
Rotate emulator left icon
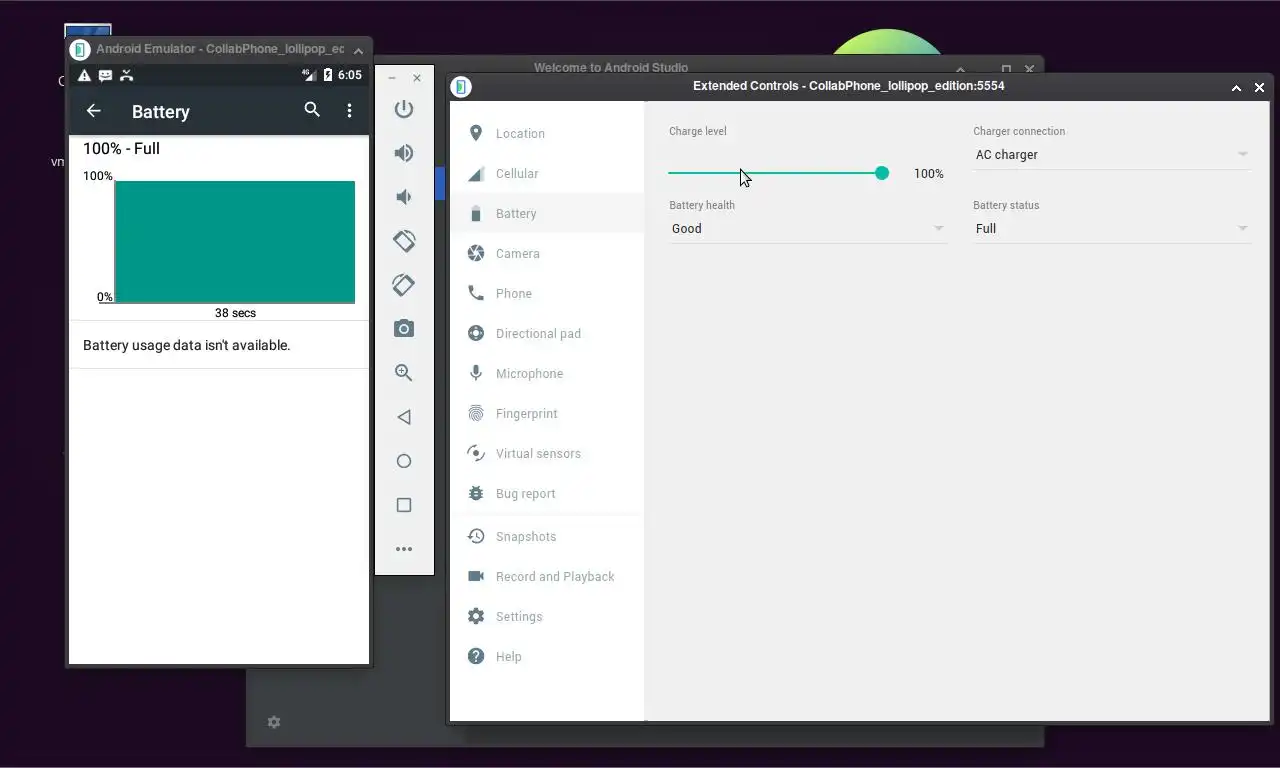[x=404, y=241]
